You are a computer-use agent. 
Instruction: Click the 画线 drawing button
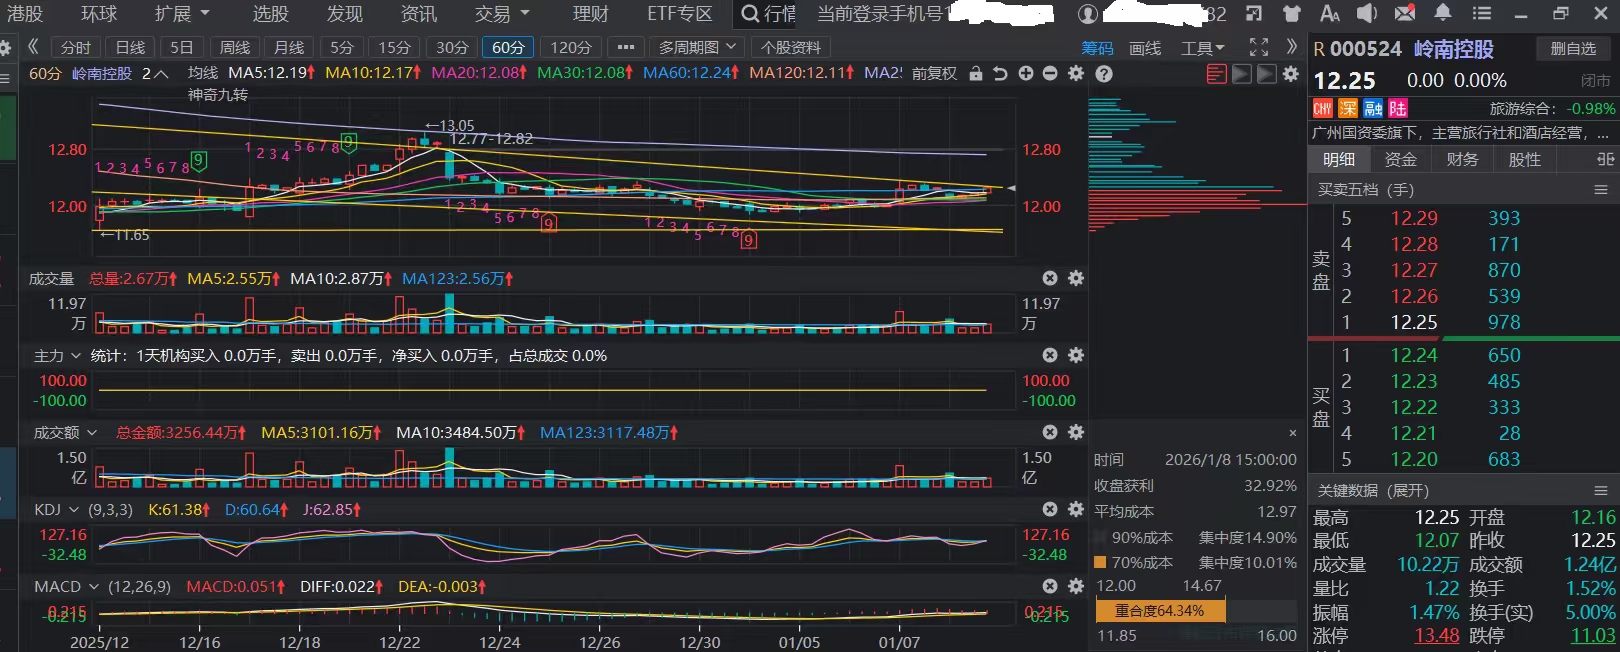tap(1145, 48)
